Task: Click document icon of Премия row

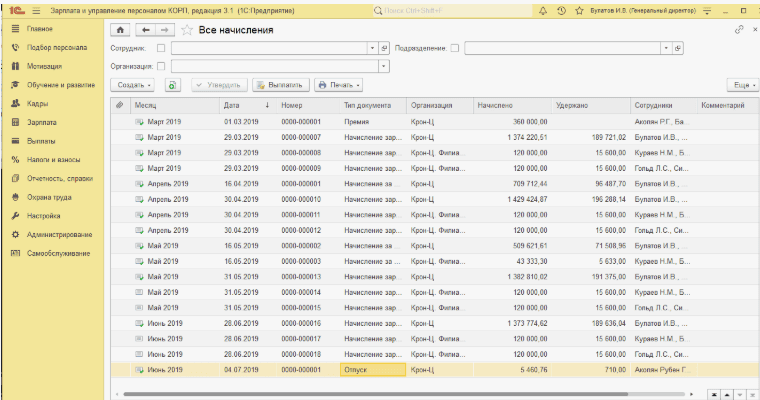Action: click(139, 122)
